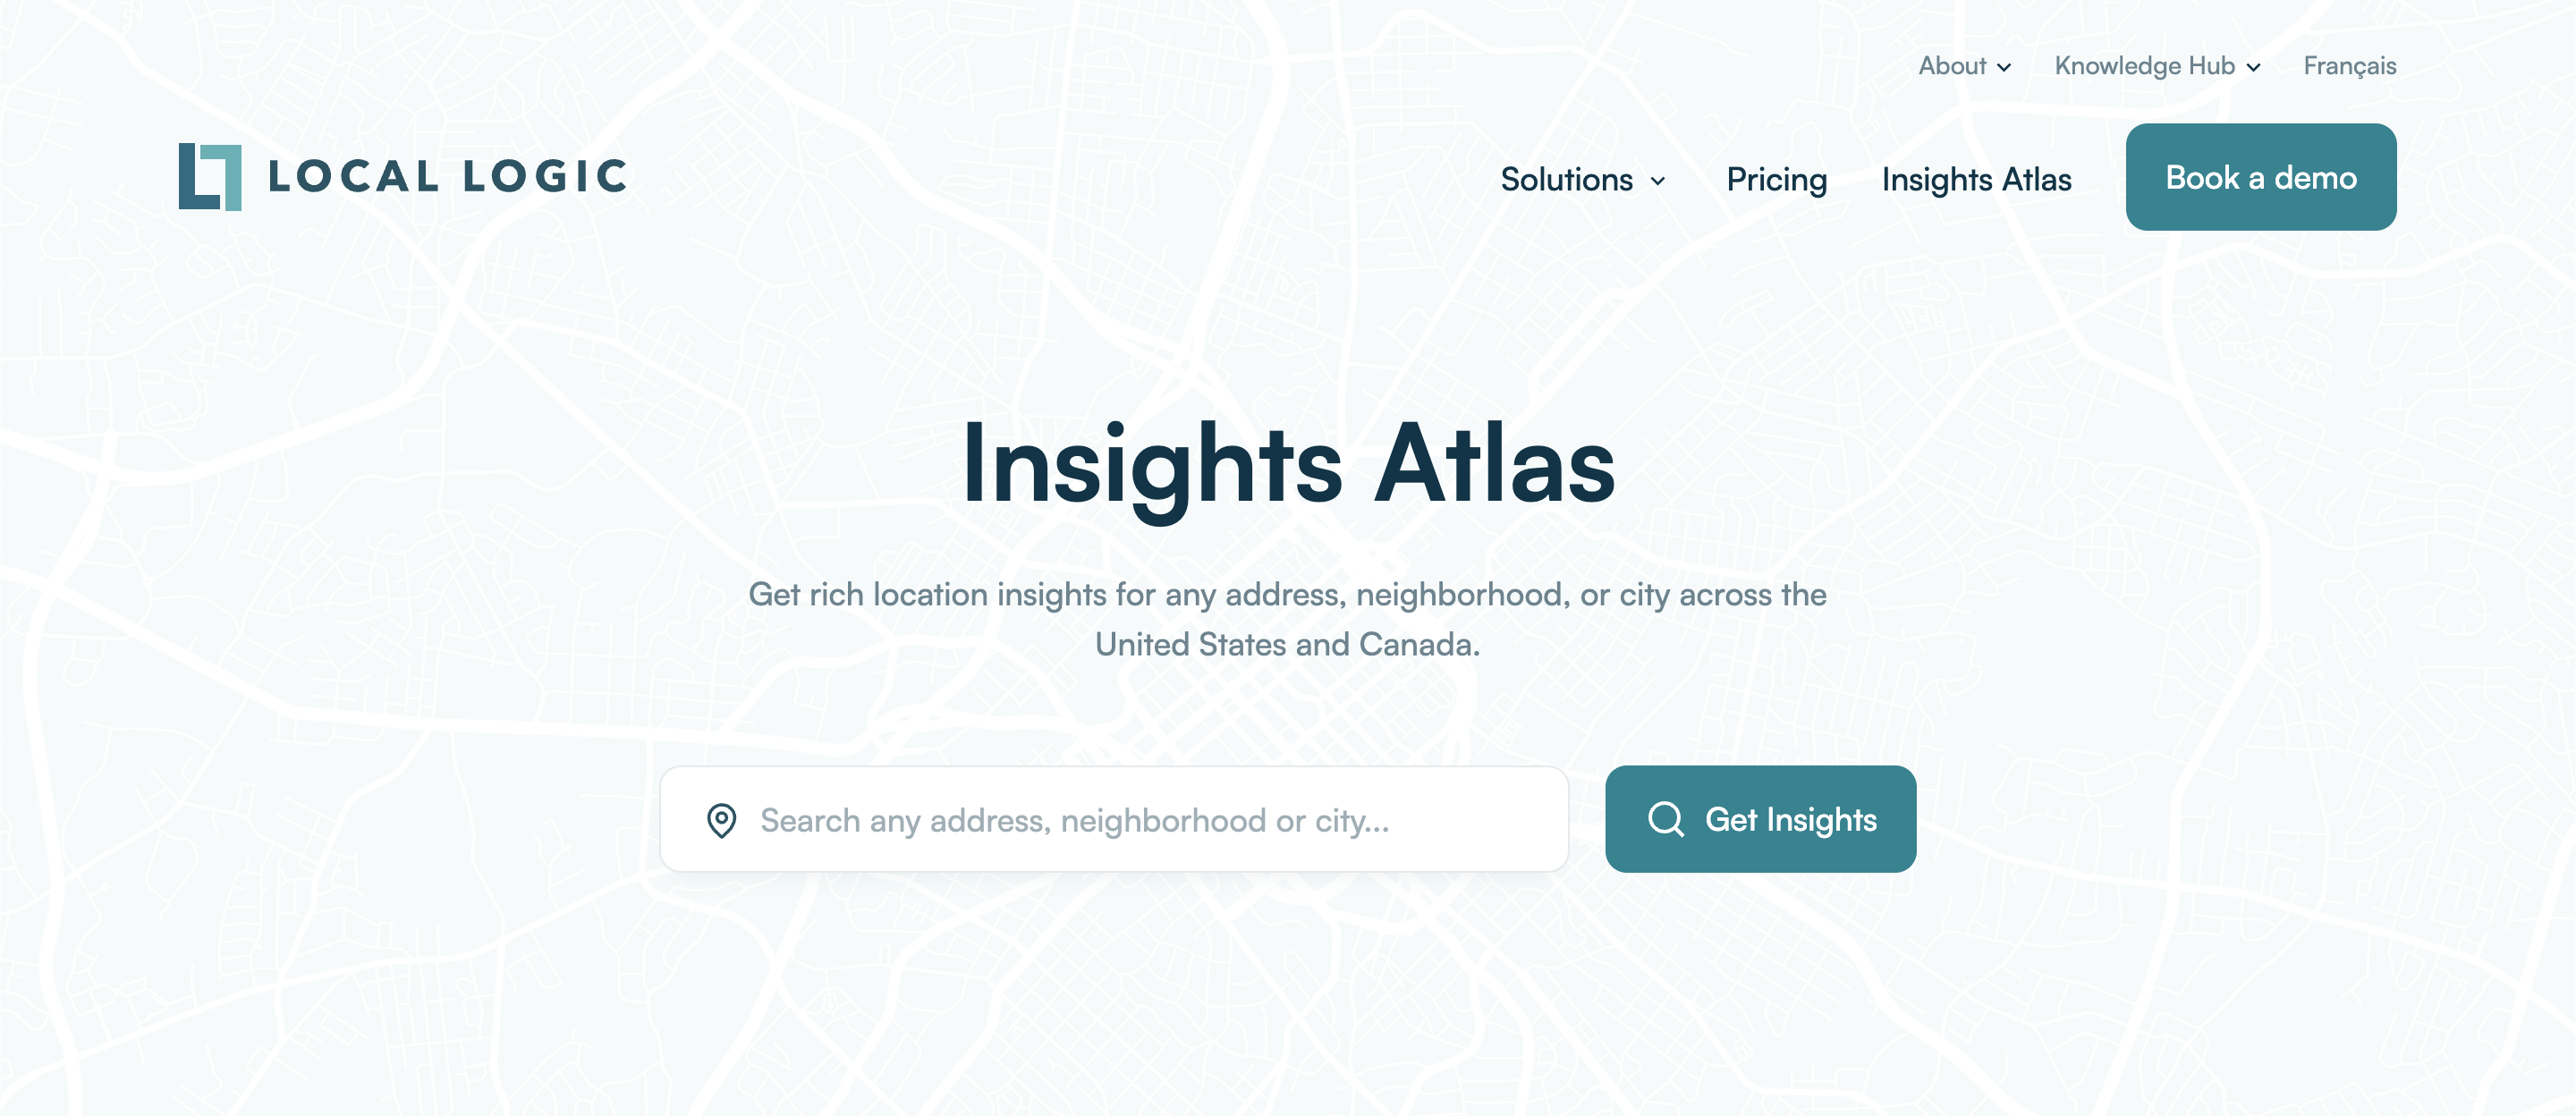Image resolution: width=2576 pixels, height=1116 pixels.
Task: Select the Insights Atlas navigation item
Action: (x=1977, y=178)
